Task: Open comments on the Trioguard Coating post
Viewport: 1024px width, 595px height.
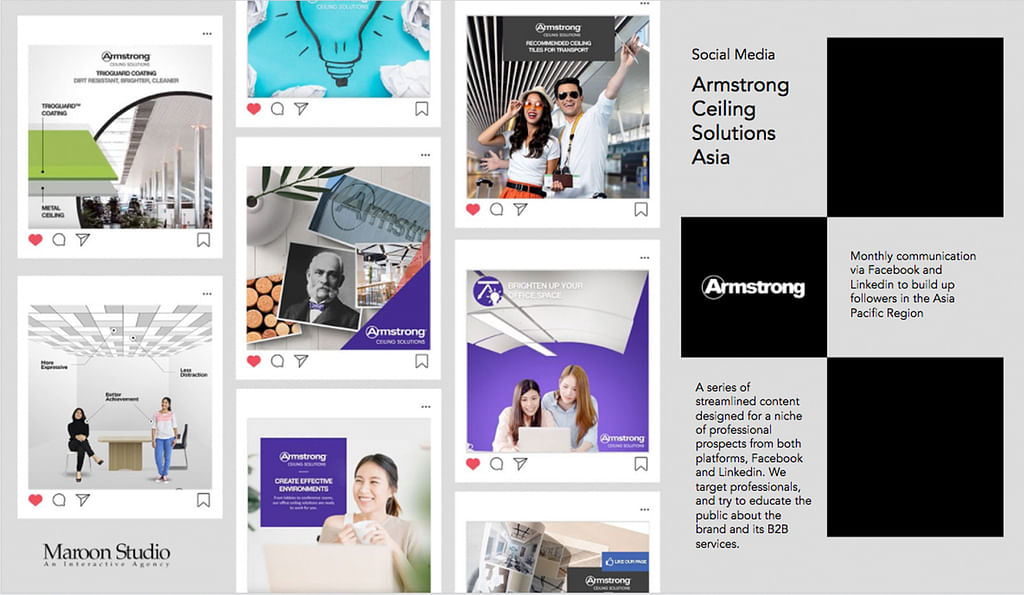Action: 59,240
